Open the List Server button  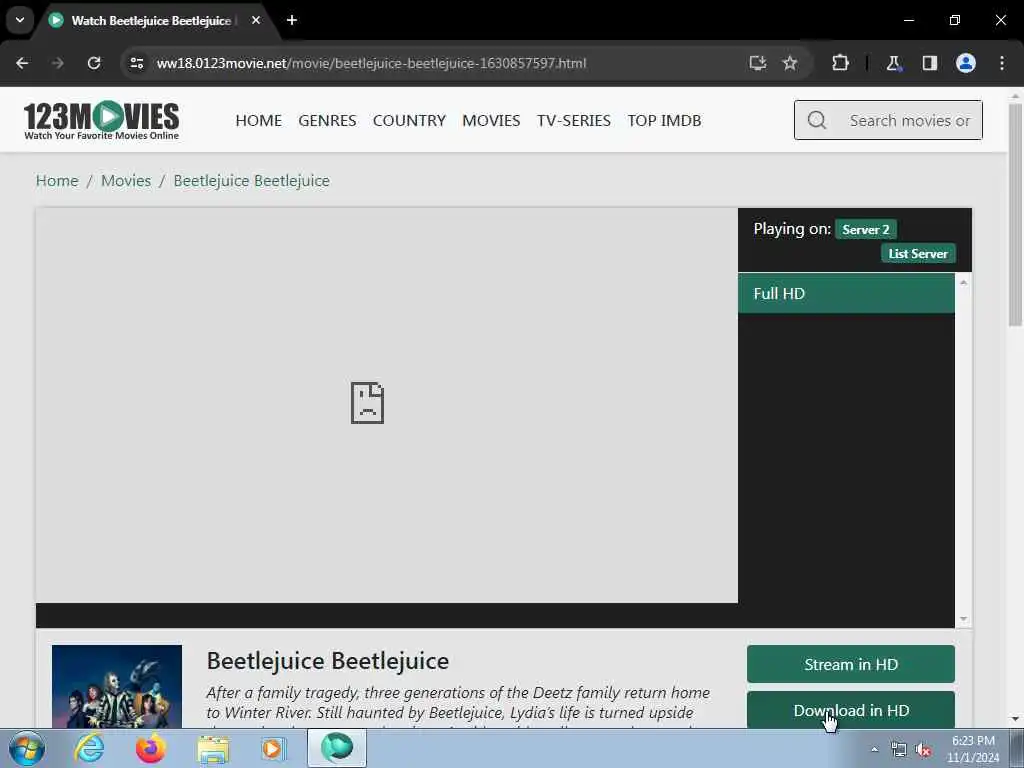pyautogui.click(x=918, y=253)
